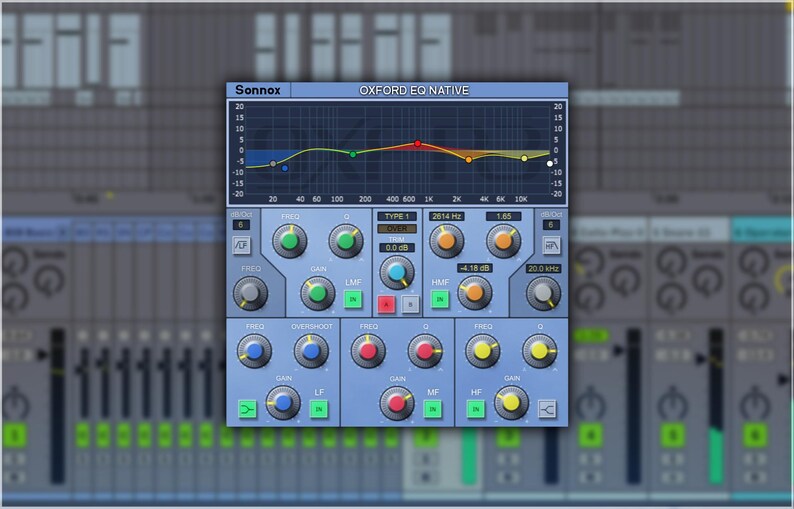The height and width of the screenshot is (509, 794).
Task: Toggle the LF band shelf shape button
Action: coord(247,409)
